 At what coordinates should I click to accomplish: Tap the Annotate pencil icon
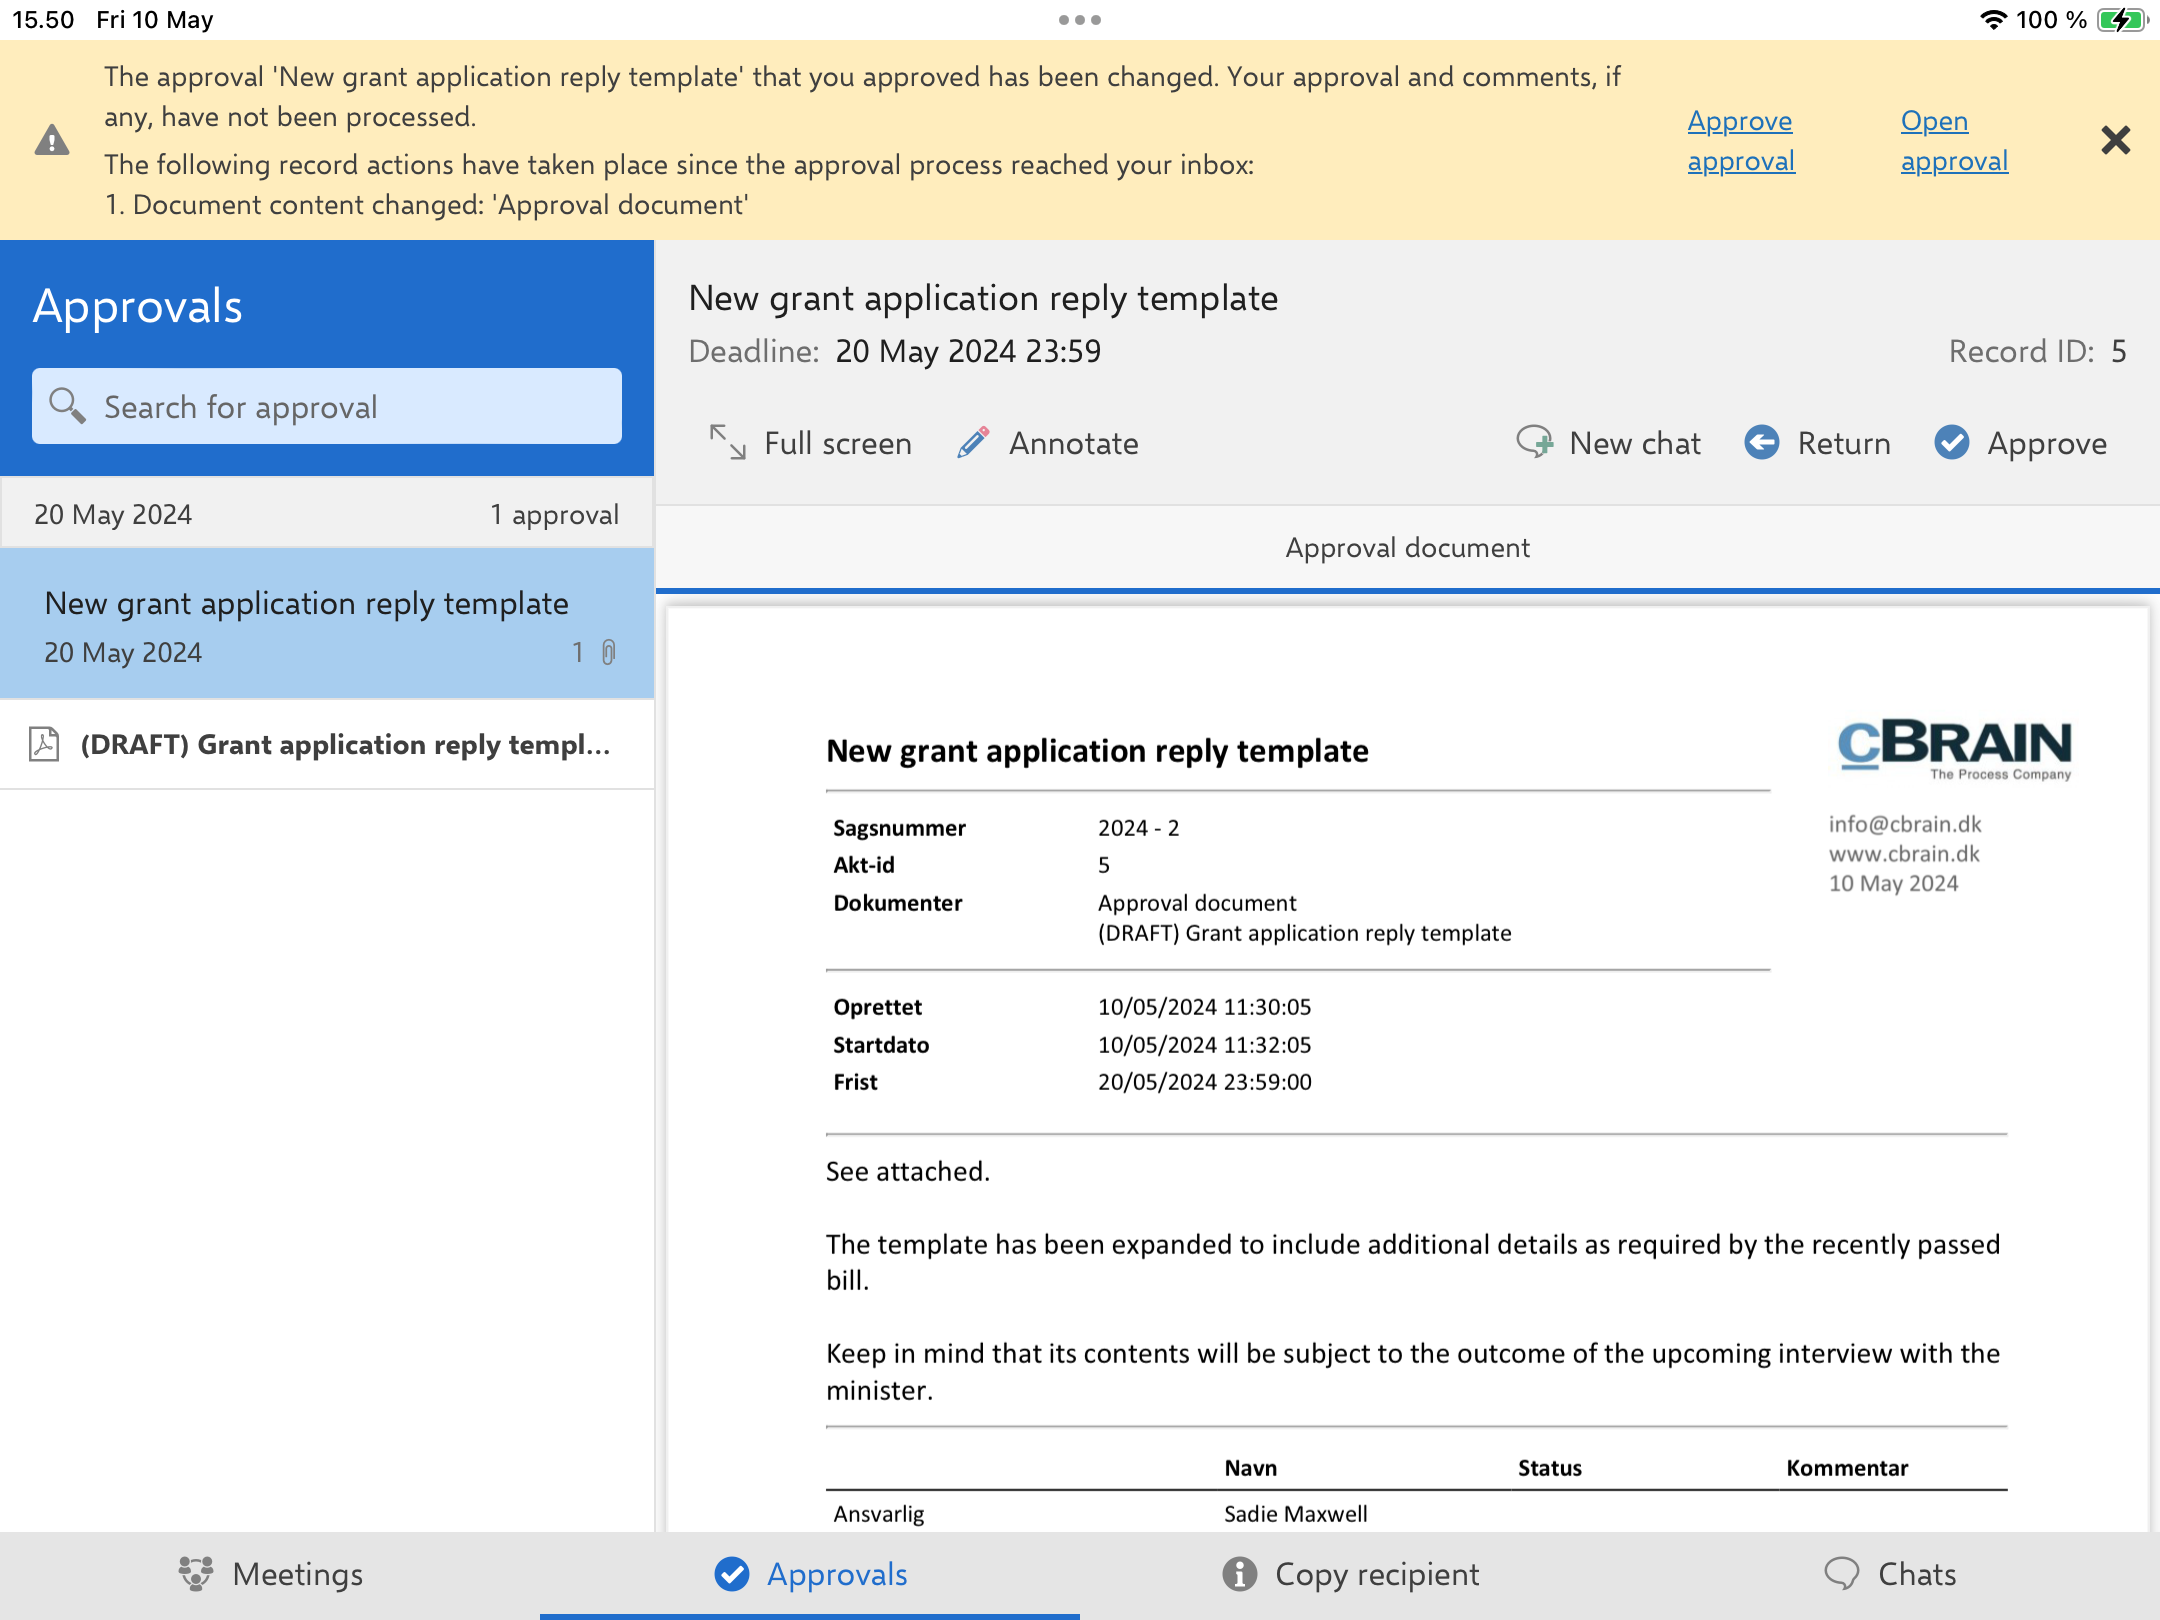click(x=973, y=442)
